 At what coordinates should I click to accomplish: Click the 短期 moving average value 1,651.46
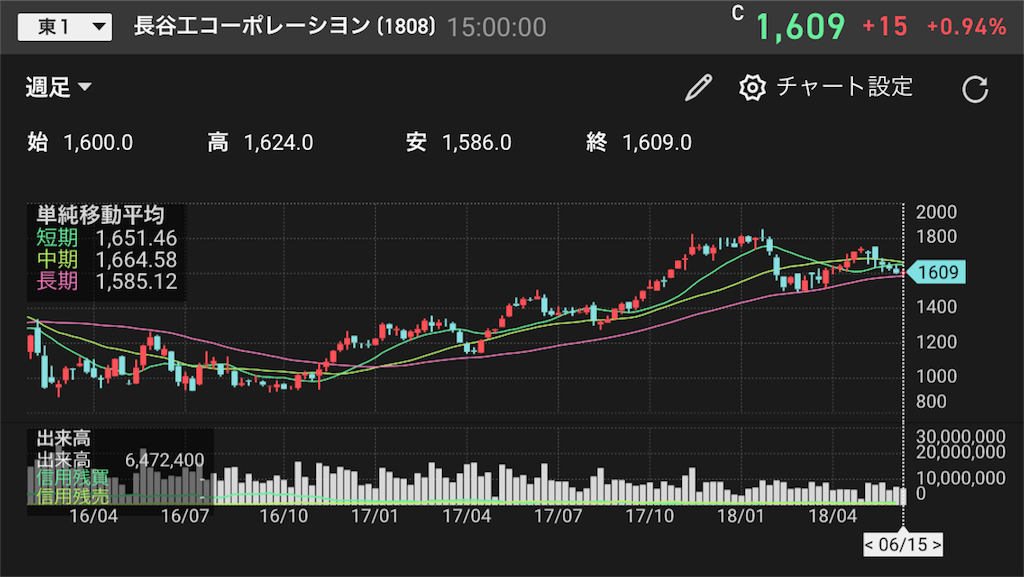[136, 238]
